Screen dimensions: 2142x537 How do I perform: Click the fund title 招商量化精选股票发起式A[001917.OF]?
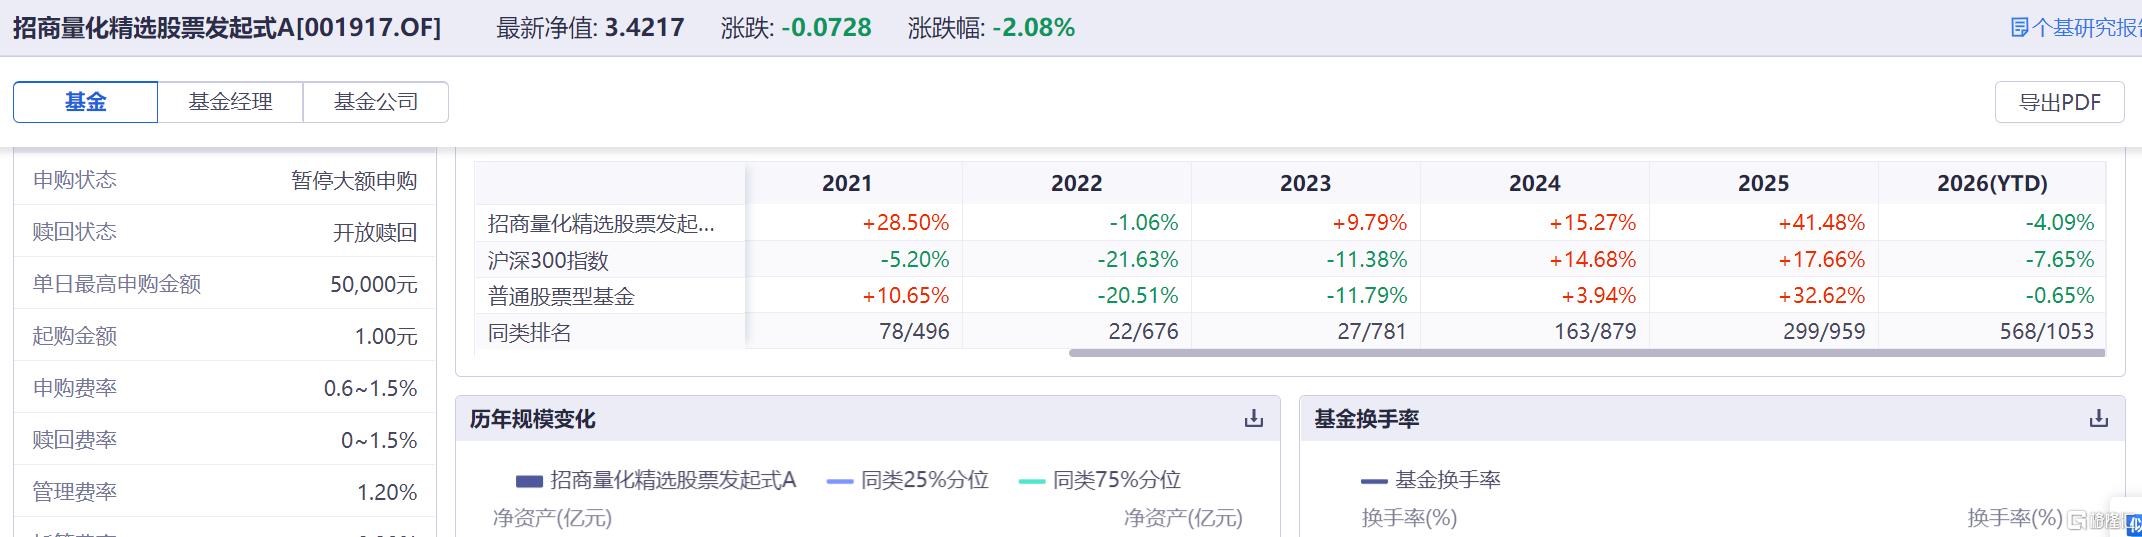coord(227,28)
